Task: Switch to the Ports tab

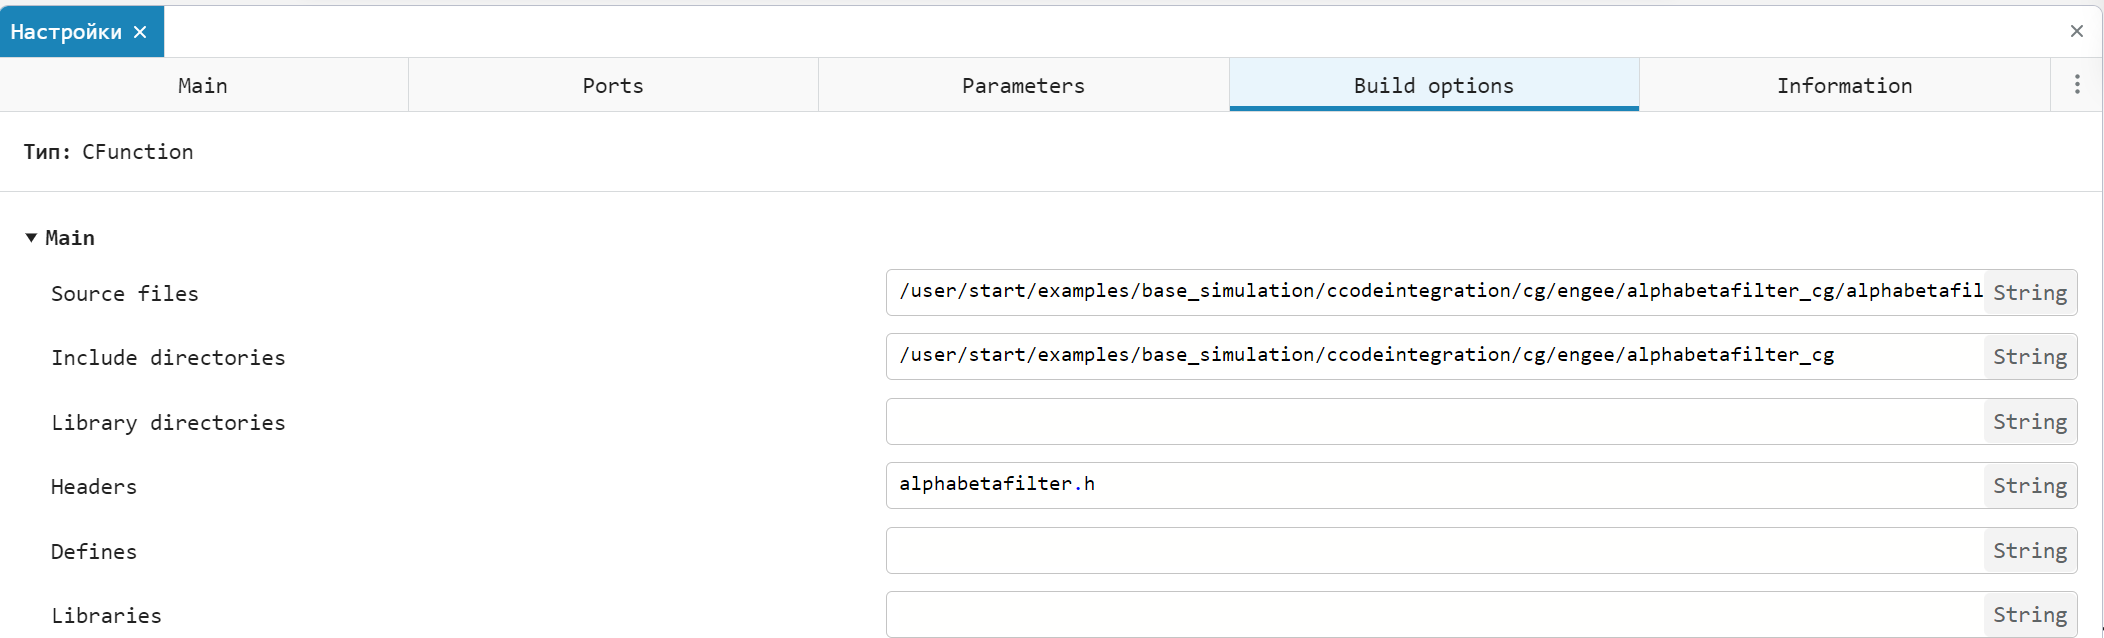Action: [613, 86]
